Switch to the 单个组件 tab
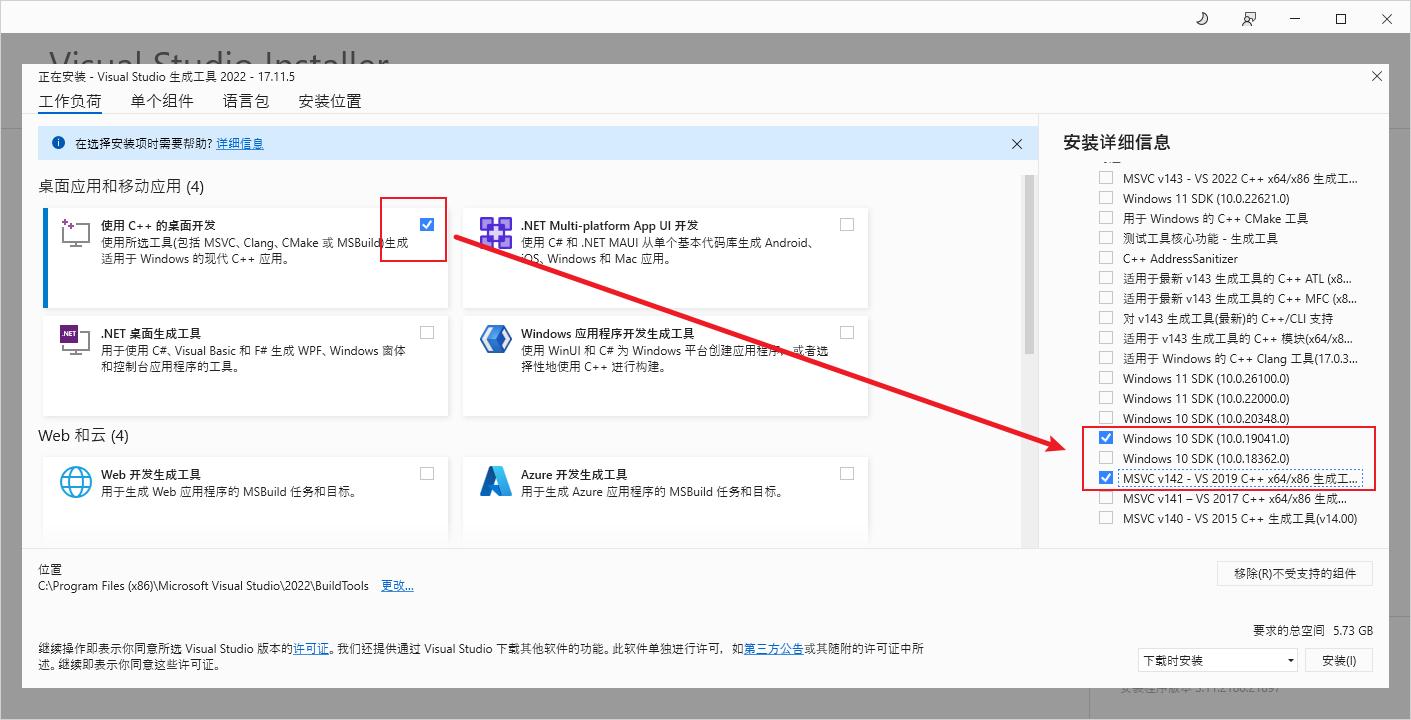 coord(161,101)
